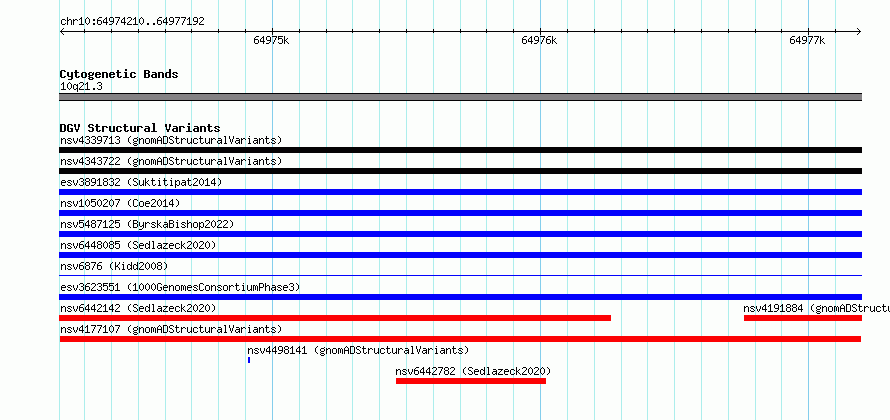Click the ruler's left arrowhead
This screenshot has height=420, width=890.
pyautogui.click(x=62, y=31)
